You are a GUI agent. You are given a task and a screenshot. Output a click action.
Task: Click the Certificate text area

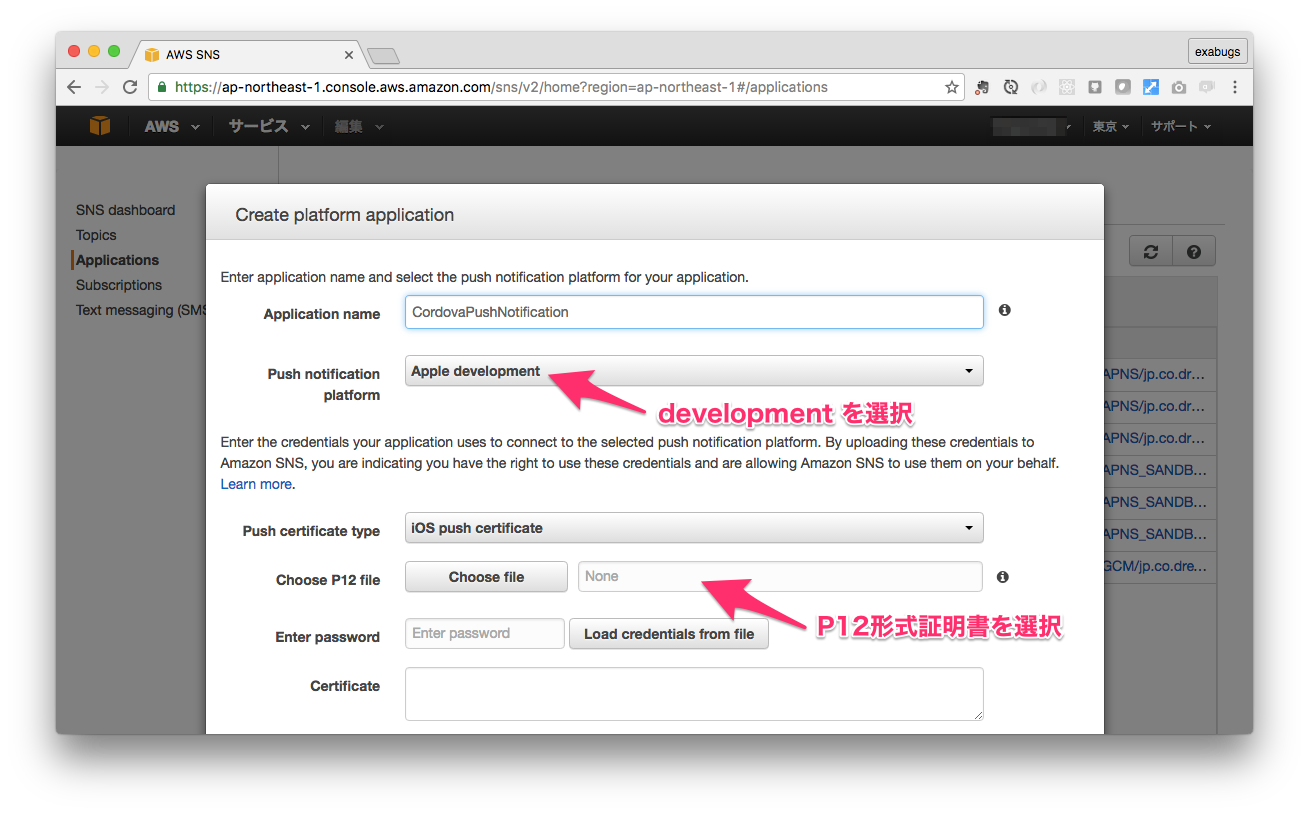(x=694, y=694)
